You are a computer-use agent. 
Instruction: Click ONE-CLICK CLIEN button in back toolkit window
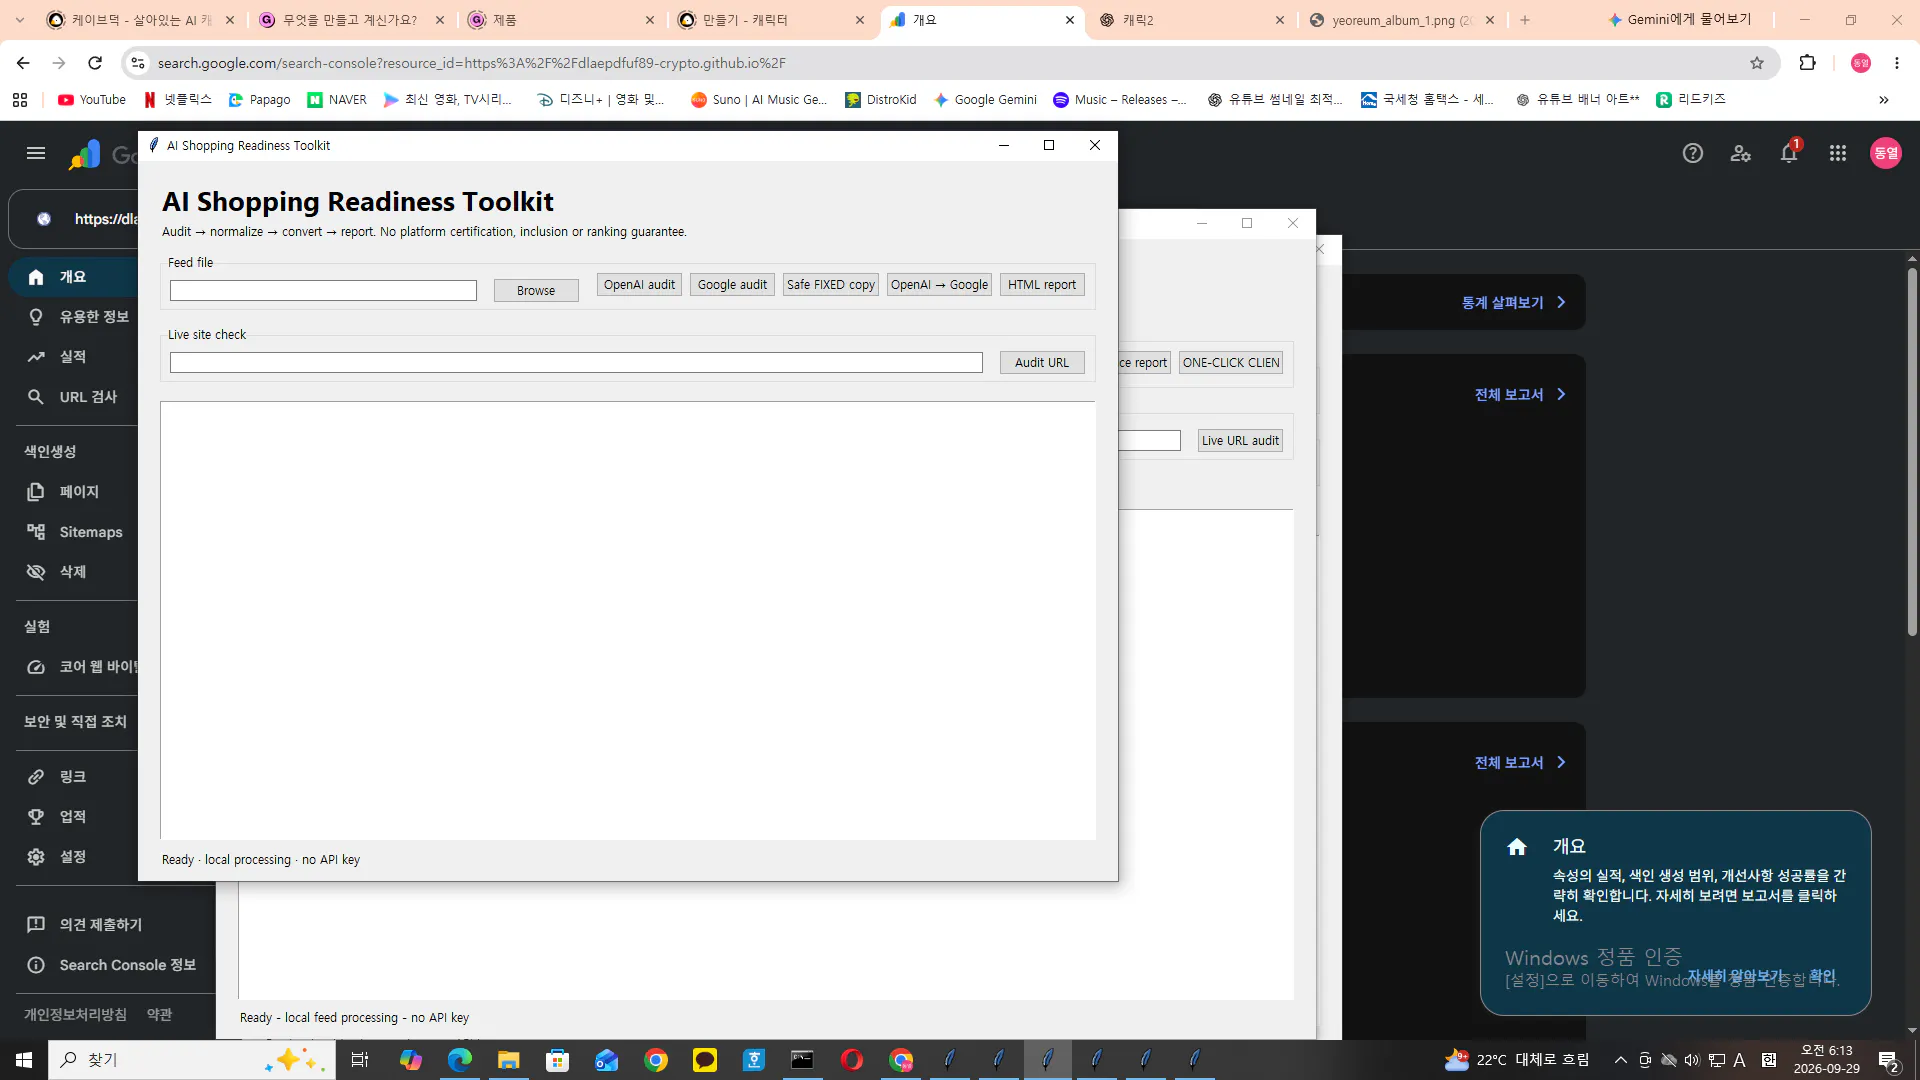(x=1231, y=363)
